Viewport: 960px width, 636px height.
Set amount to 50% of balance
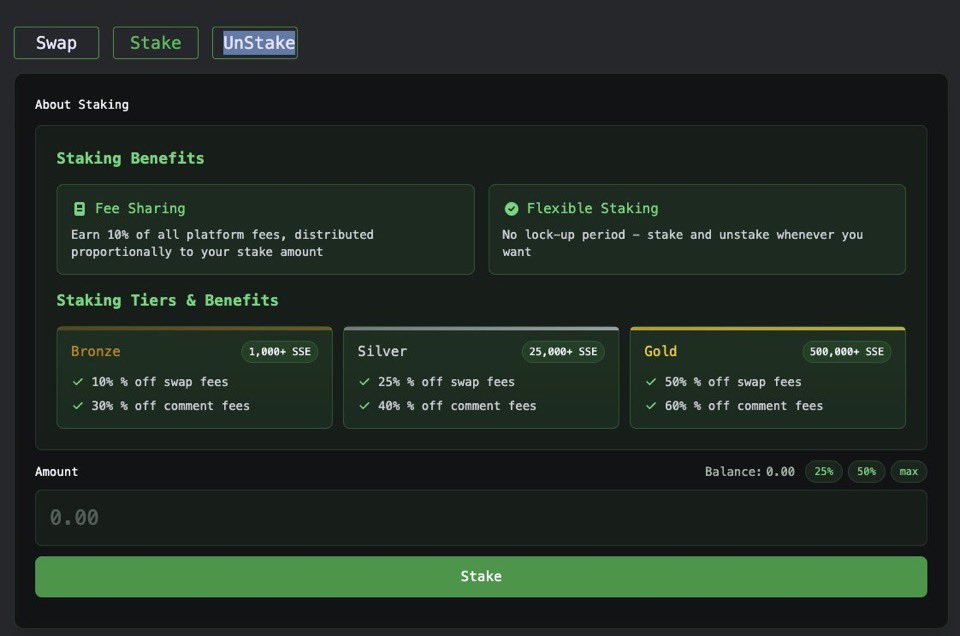click(x=866, y=471)
